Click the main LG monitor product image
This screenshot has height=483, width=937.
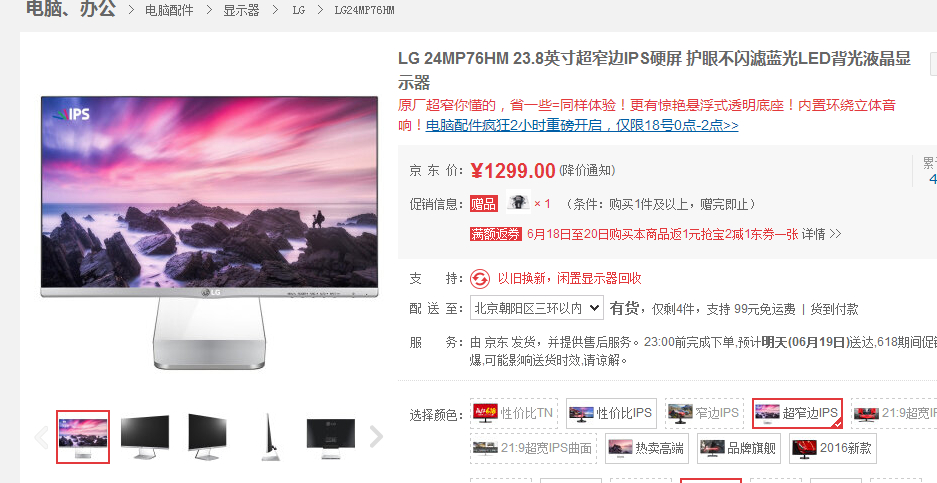[x=209, y=232]
